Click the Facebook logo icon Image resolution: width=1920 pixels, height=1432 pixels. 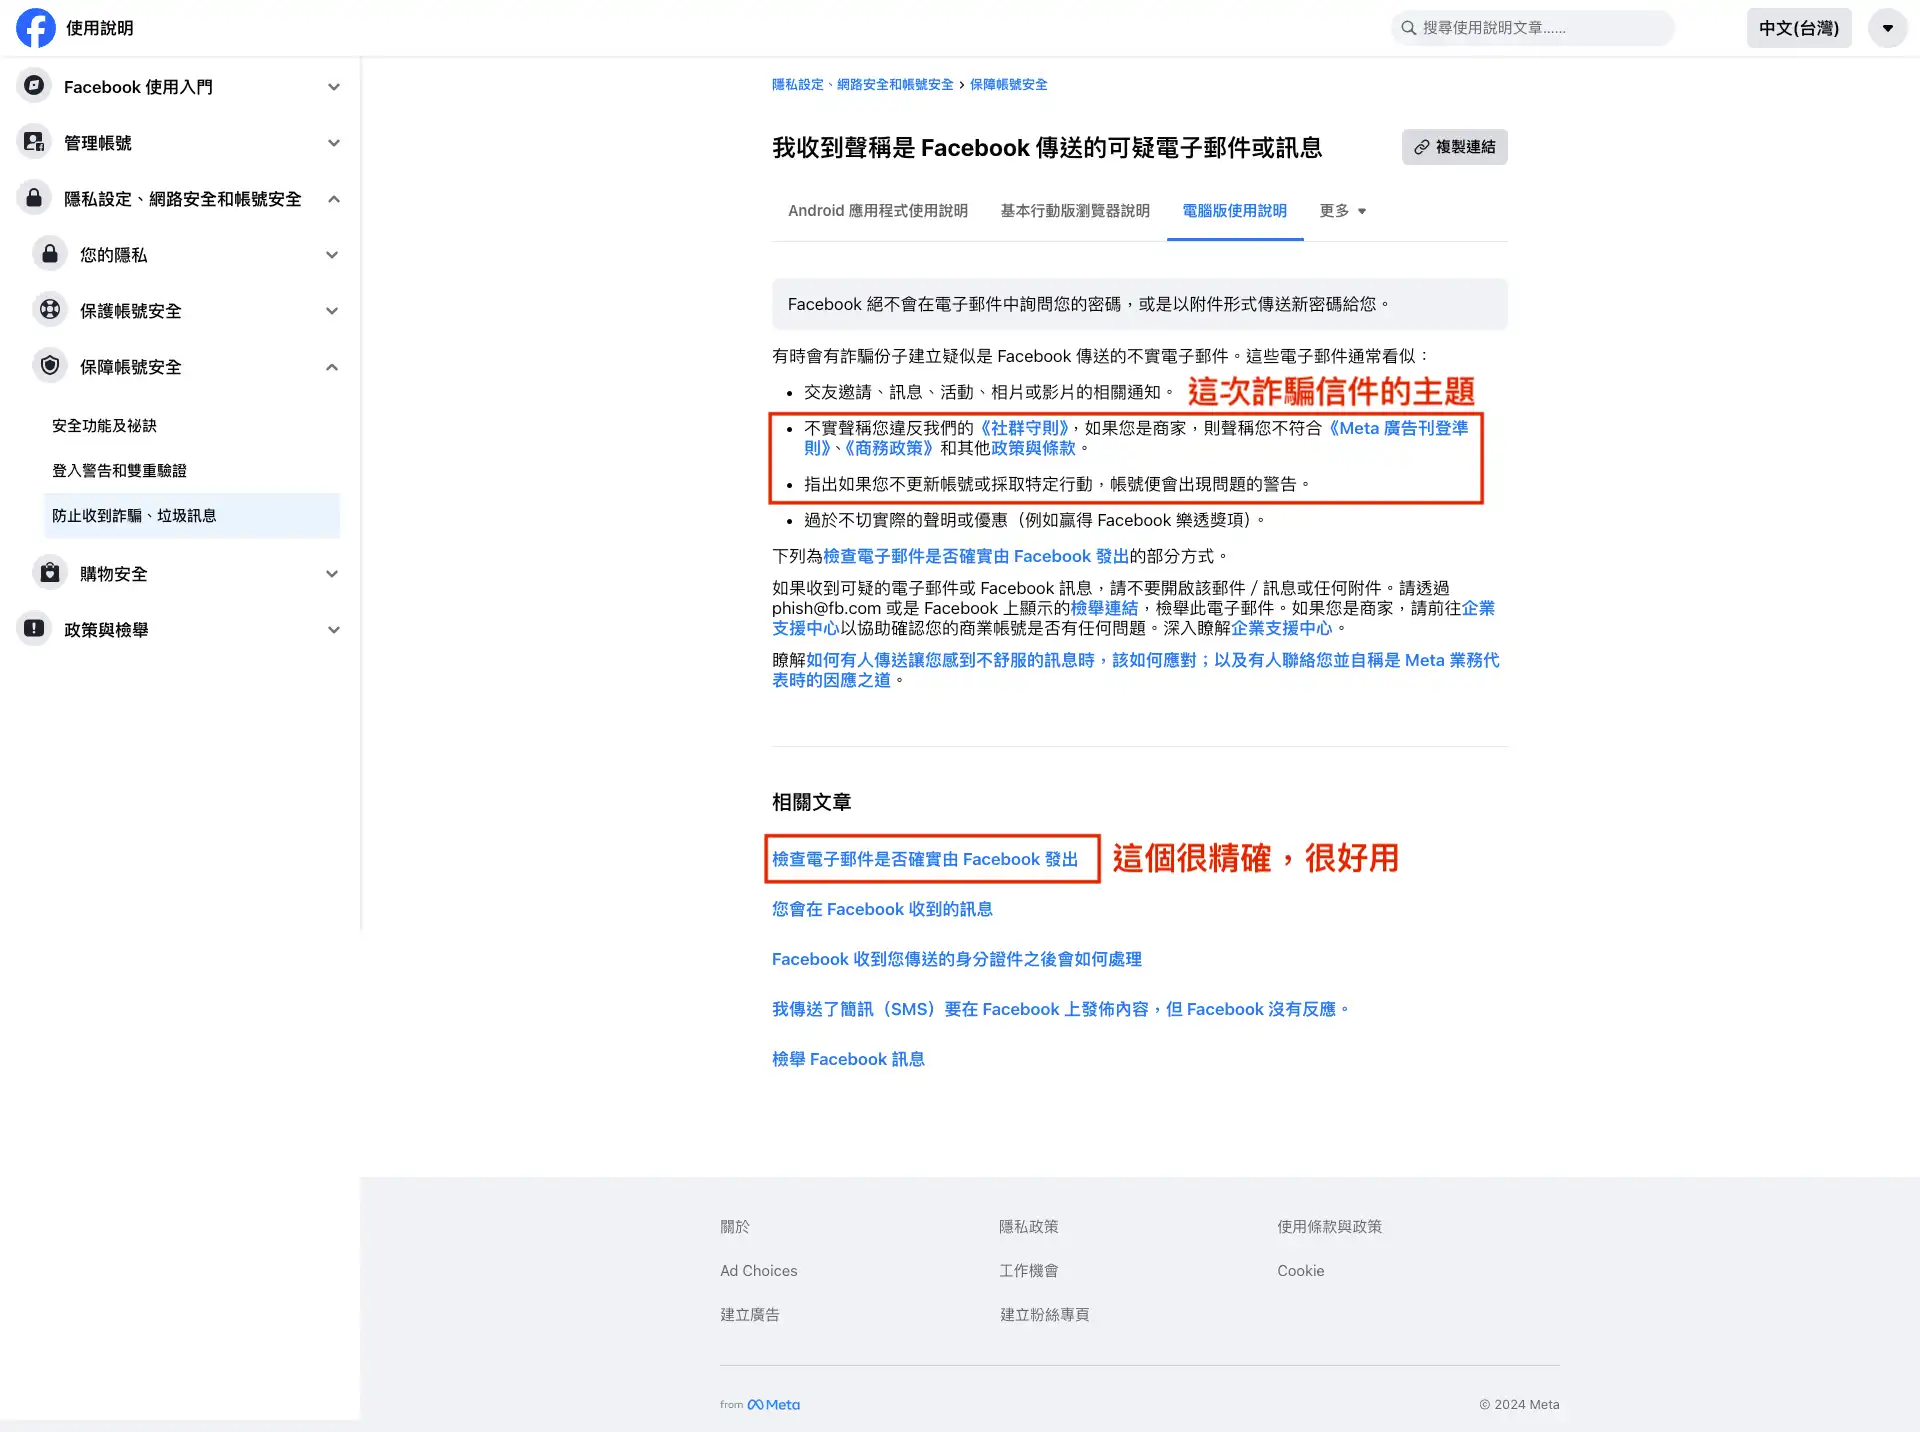pos(36,28)
